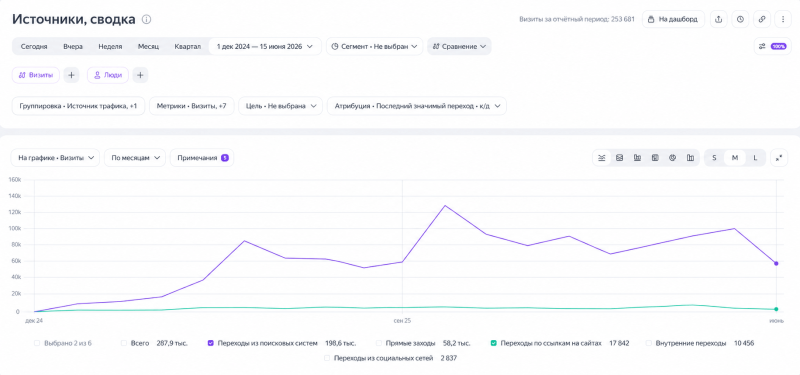Click the info icon next to the page title
This screenshot has width=800, height=375.
[146, 19]
